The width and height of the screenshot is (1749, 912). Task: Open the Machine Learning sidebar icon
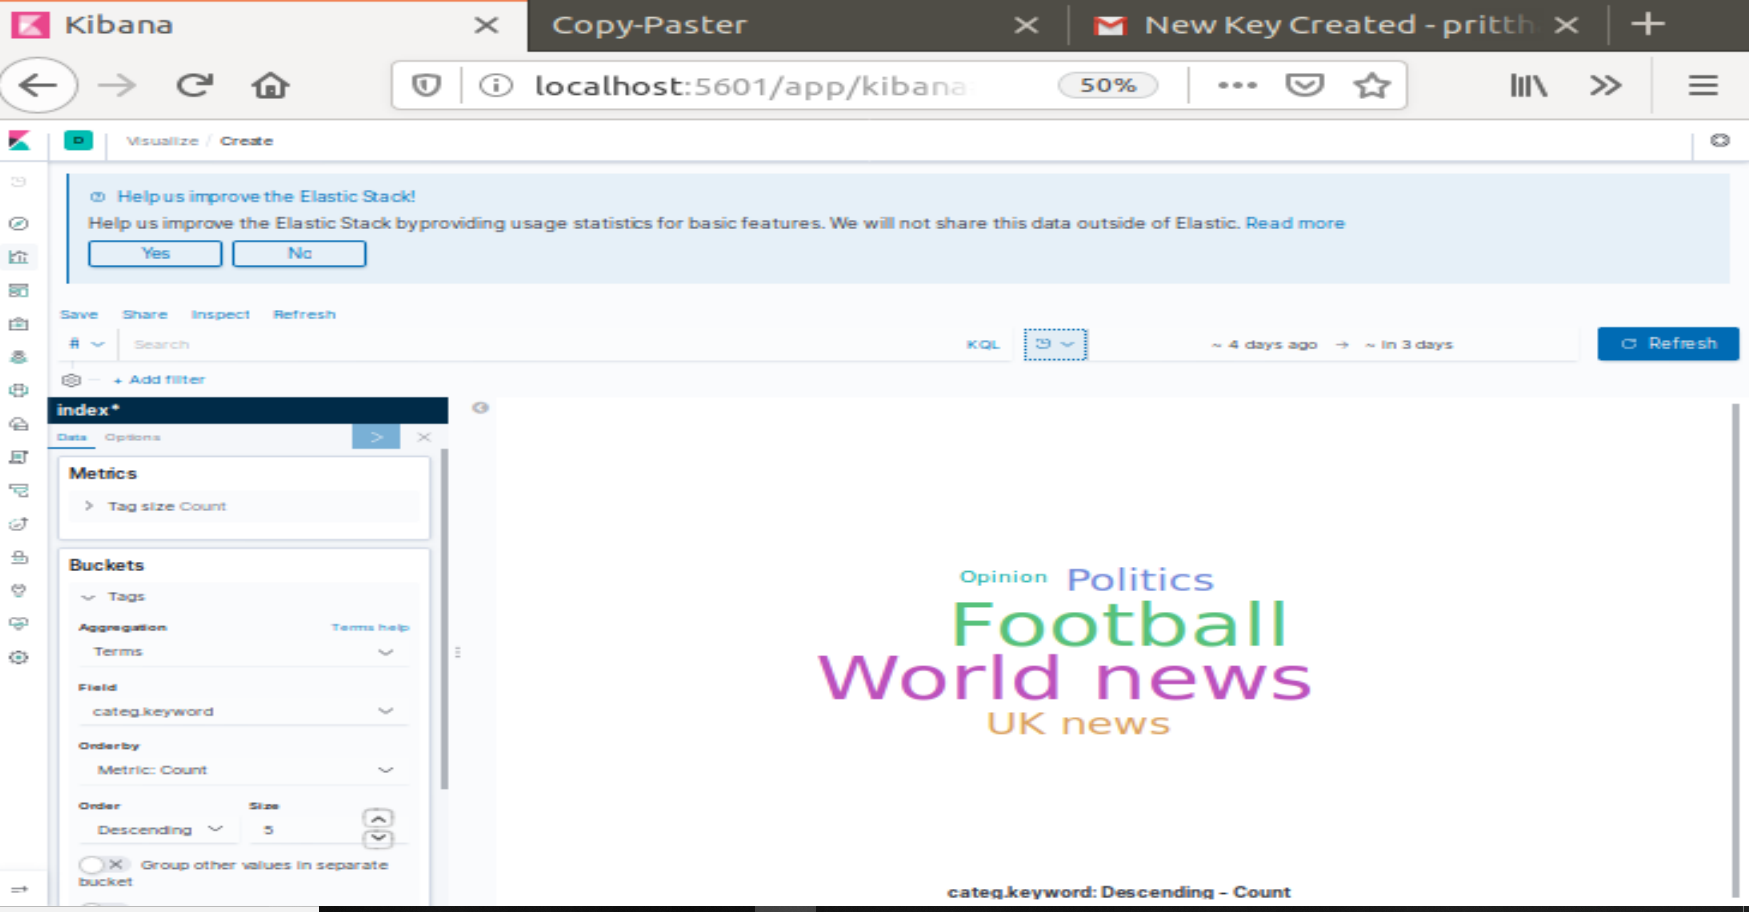(18, 390)
